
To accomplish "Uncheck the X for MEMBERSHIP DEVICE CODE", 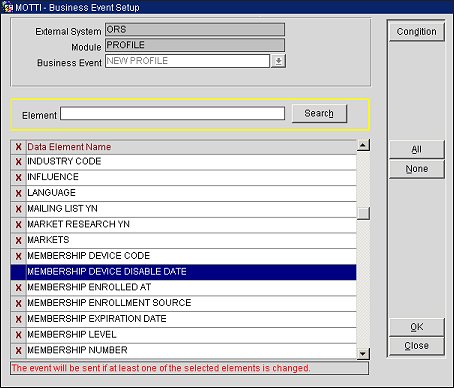I will coord(18,256).
